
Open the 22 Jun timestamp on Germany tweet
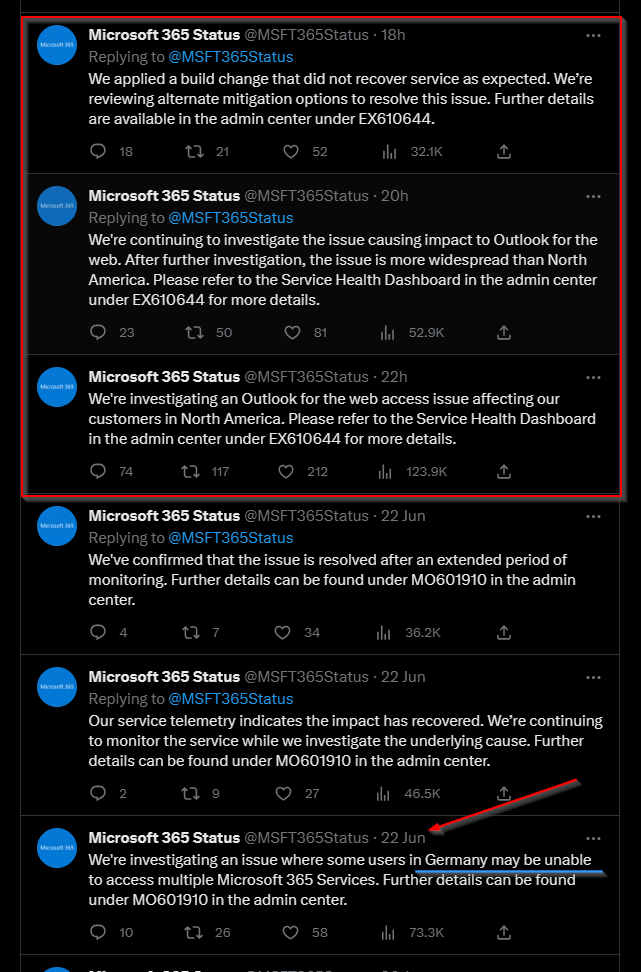(x=403, y=837)
